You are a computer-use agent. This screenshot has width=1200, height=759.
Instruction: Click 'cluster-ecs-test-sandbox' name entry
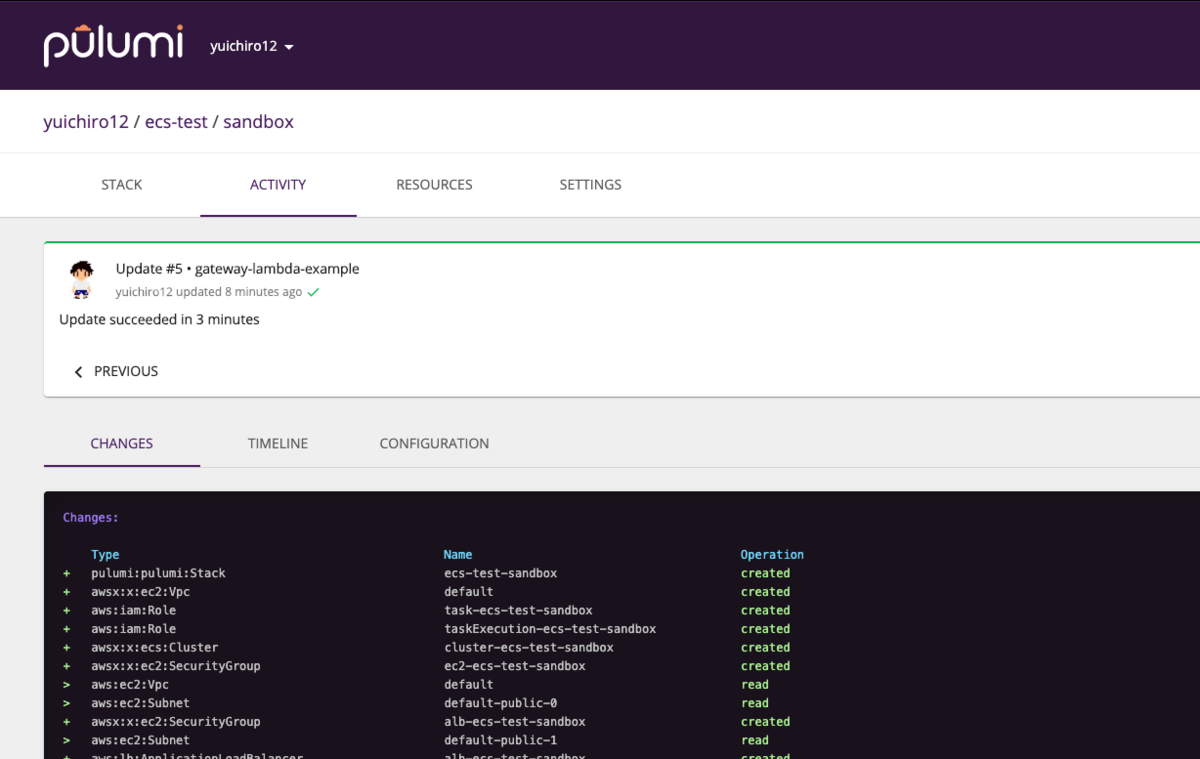[x=529, y=648]
